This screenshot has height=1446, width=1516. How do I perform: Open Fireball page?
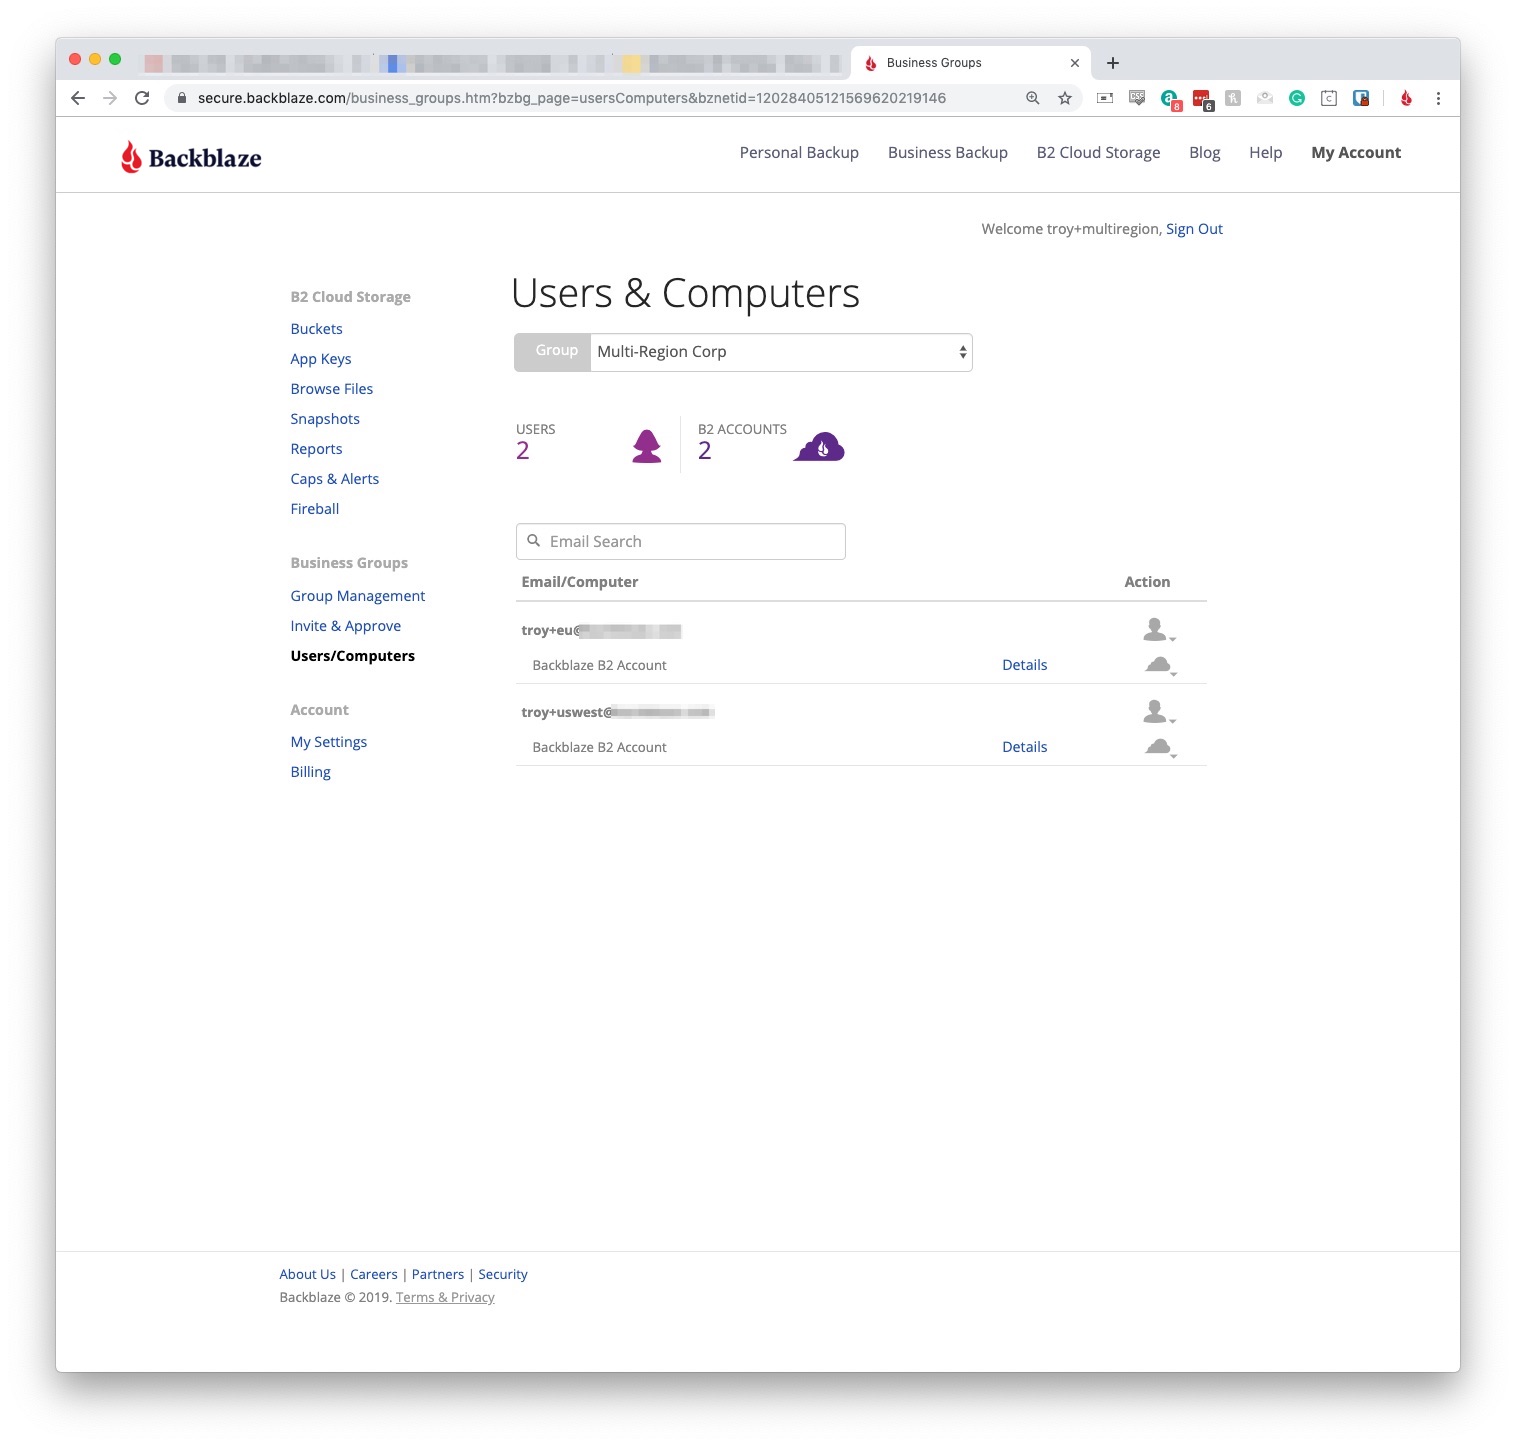click(x=315, y=509)
